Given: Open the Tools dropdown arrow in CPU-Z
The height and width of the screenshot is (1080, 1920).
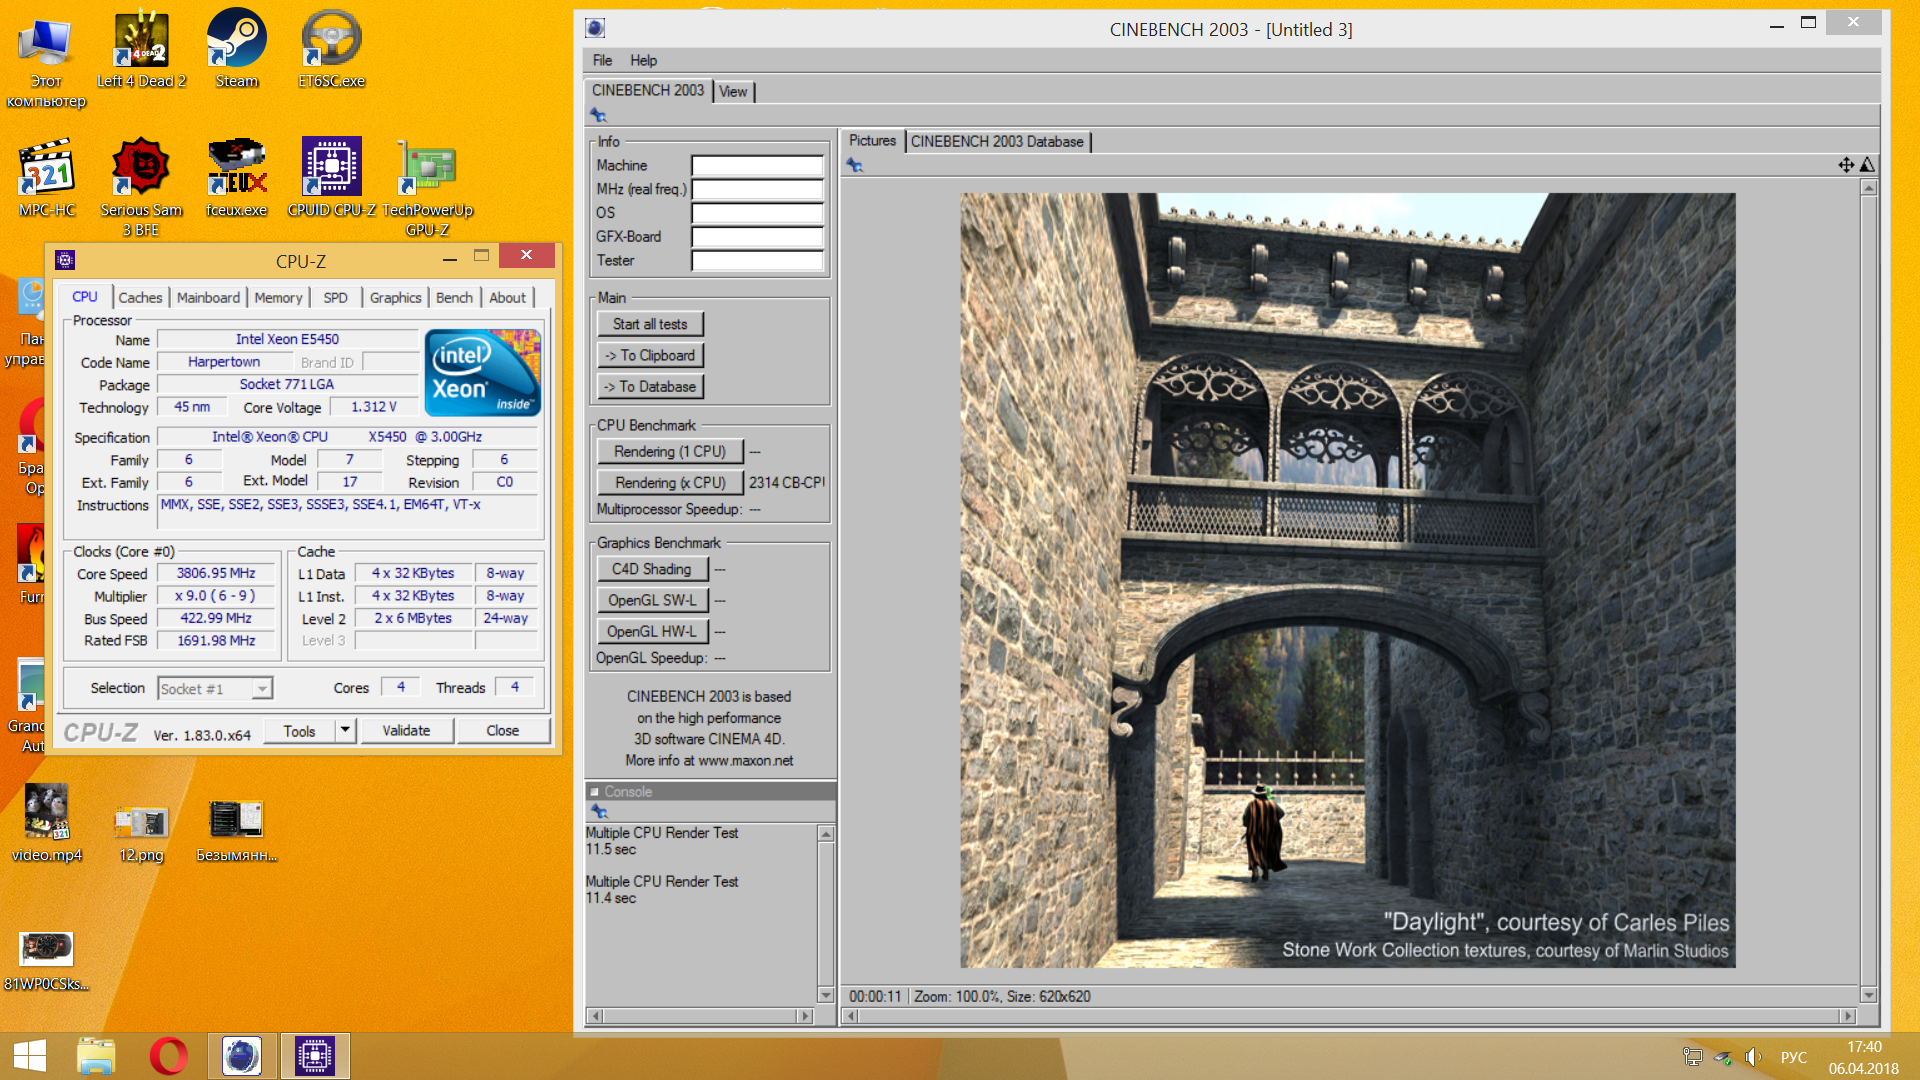Looking at the screenshot, I should 345,730.
